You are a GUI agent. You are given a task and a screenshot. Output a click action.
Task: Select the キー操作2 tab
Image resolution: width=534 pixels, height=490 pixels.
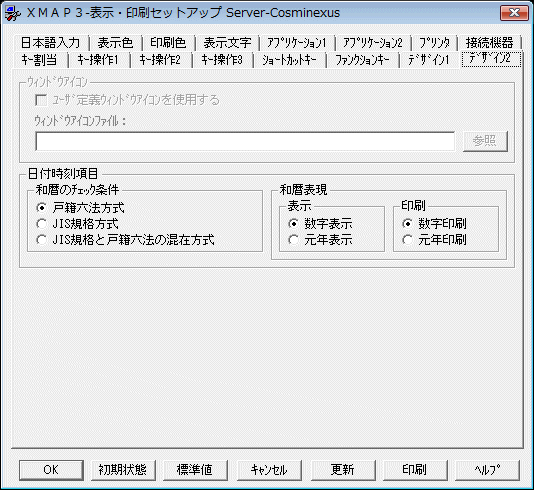tap(160, 60)
